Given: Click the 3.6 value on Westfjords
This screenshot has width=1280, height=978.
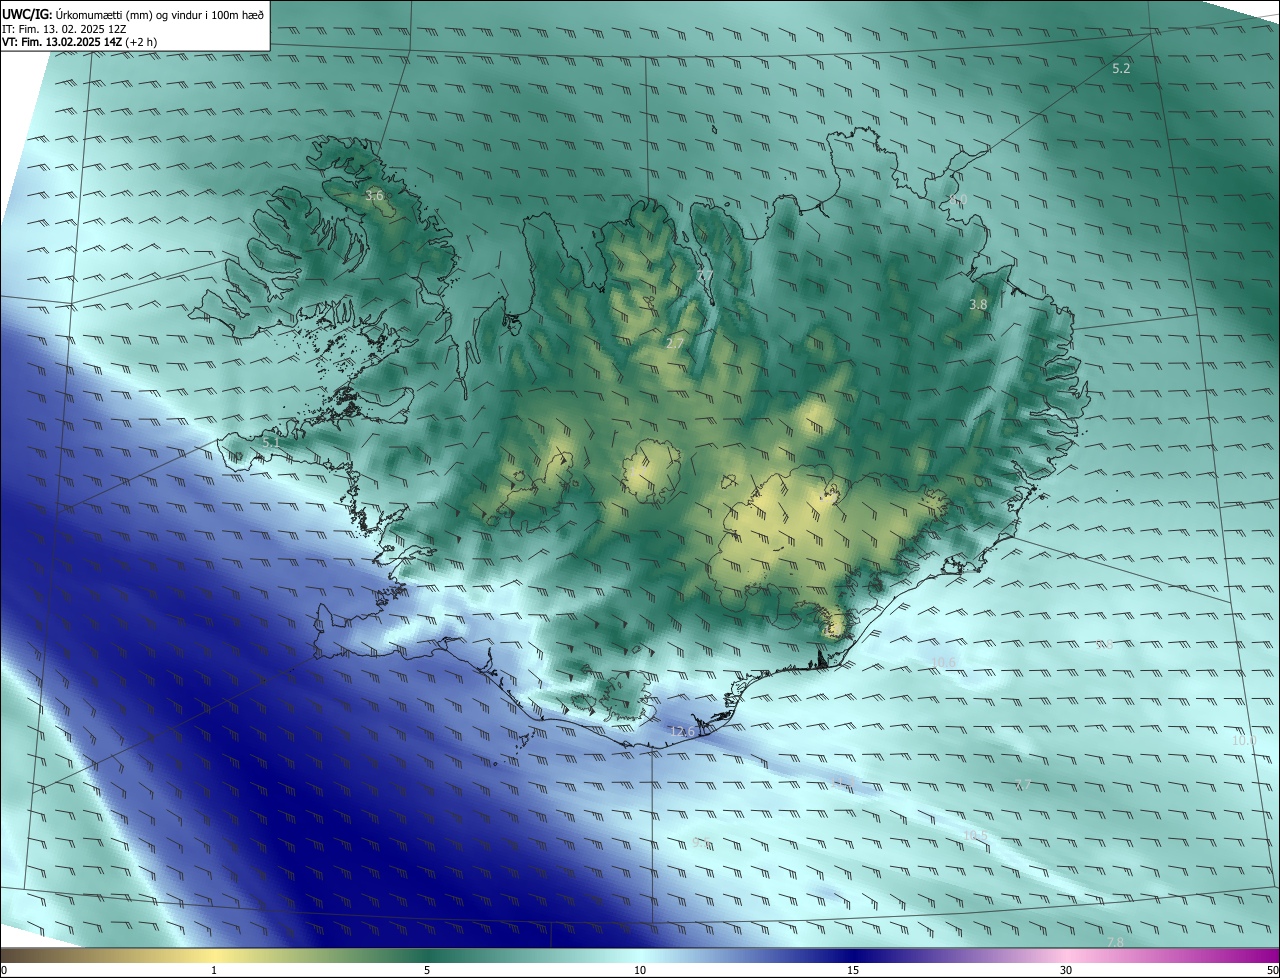Looking at the screenshot, I should tap(374, 195).
